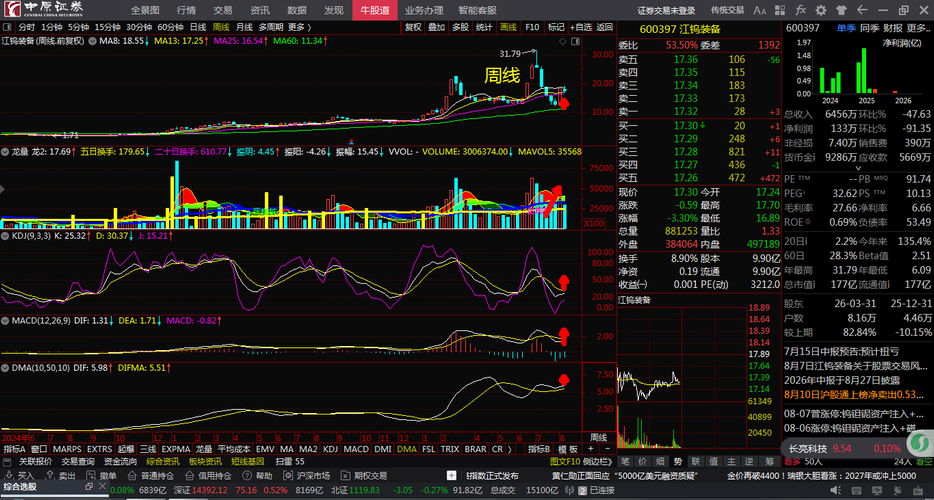
Task: Expand 更多 period options
Action: (x=300, y=27)
